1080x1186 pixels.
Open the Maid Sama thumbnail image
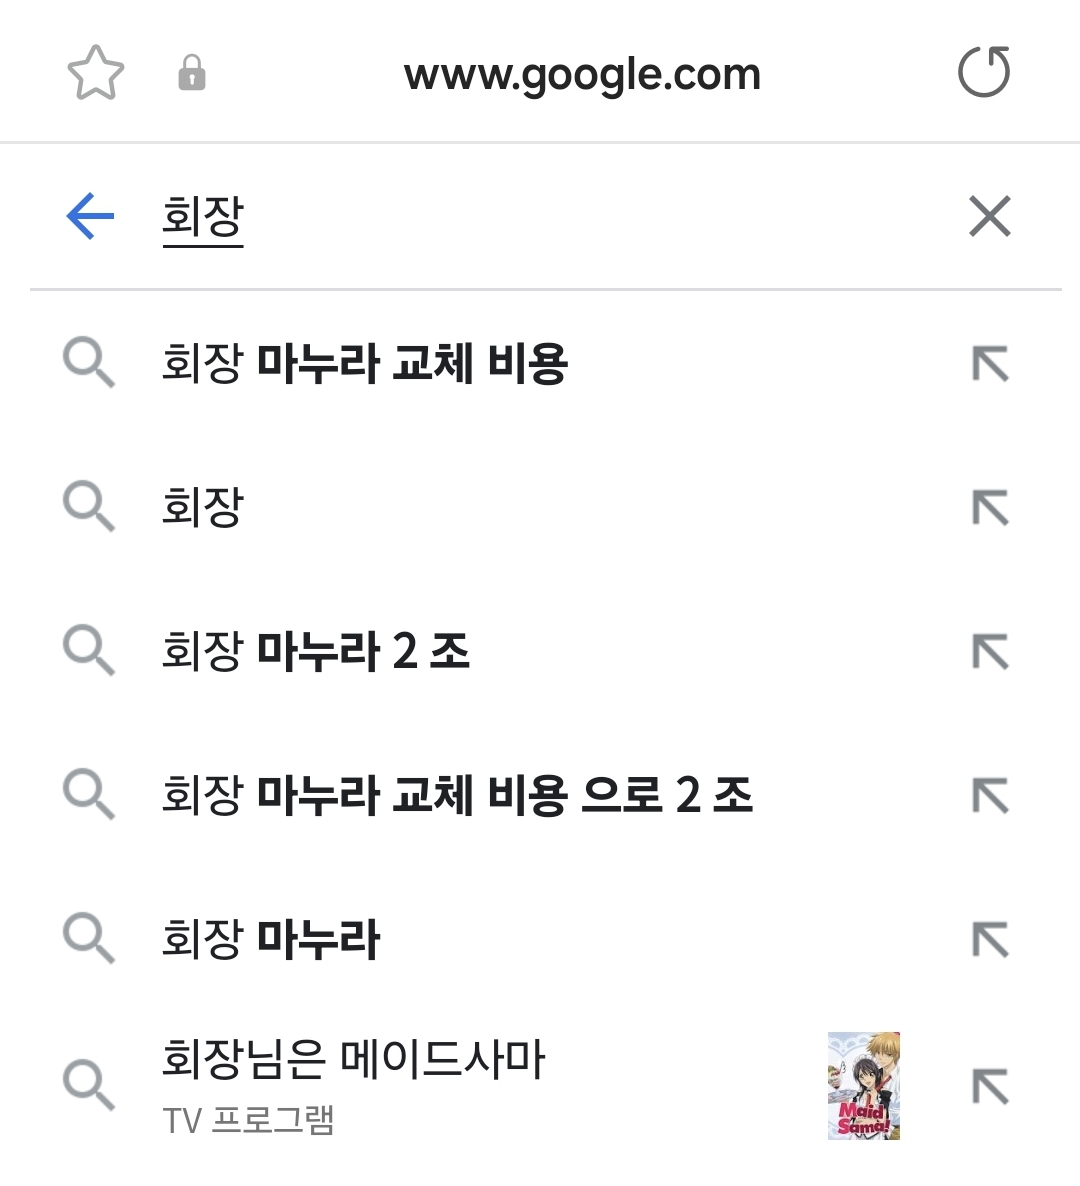coord(864,1085)
